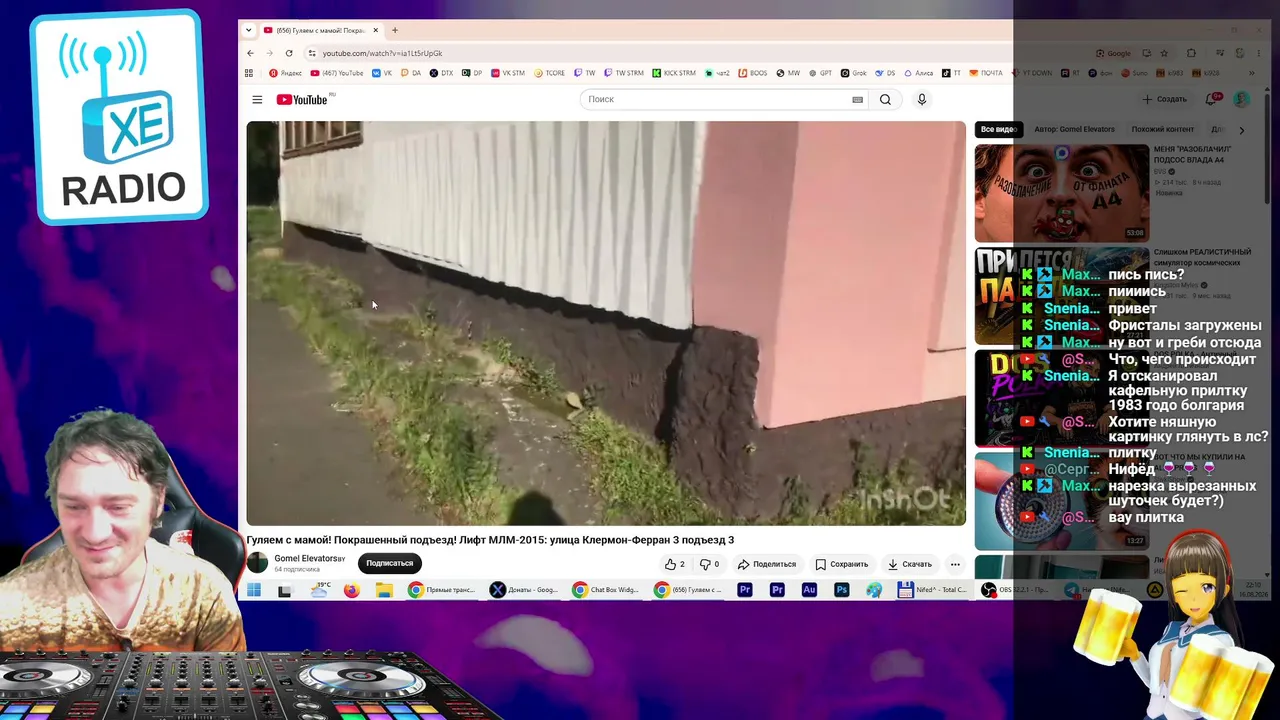1280x720 pixels.
Task: Select the Автор: Gomel Elevators chip
Action: click(1074, 129)
